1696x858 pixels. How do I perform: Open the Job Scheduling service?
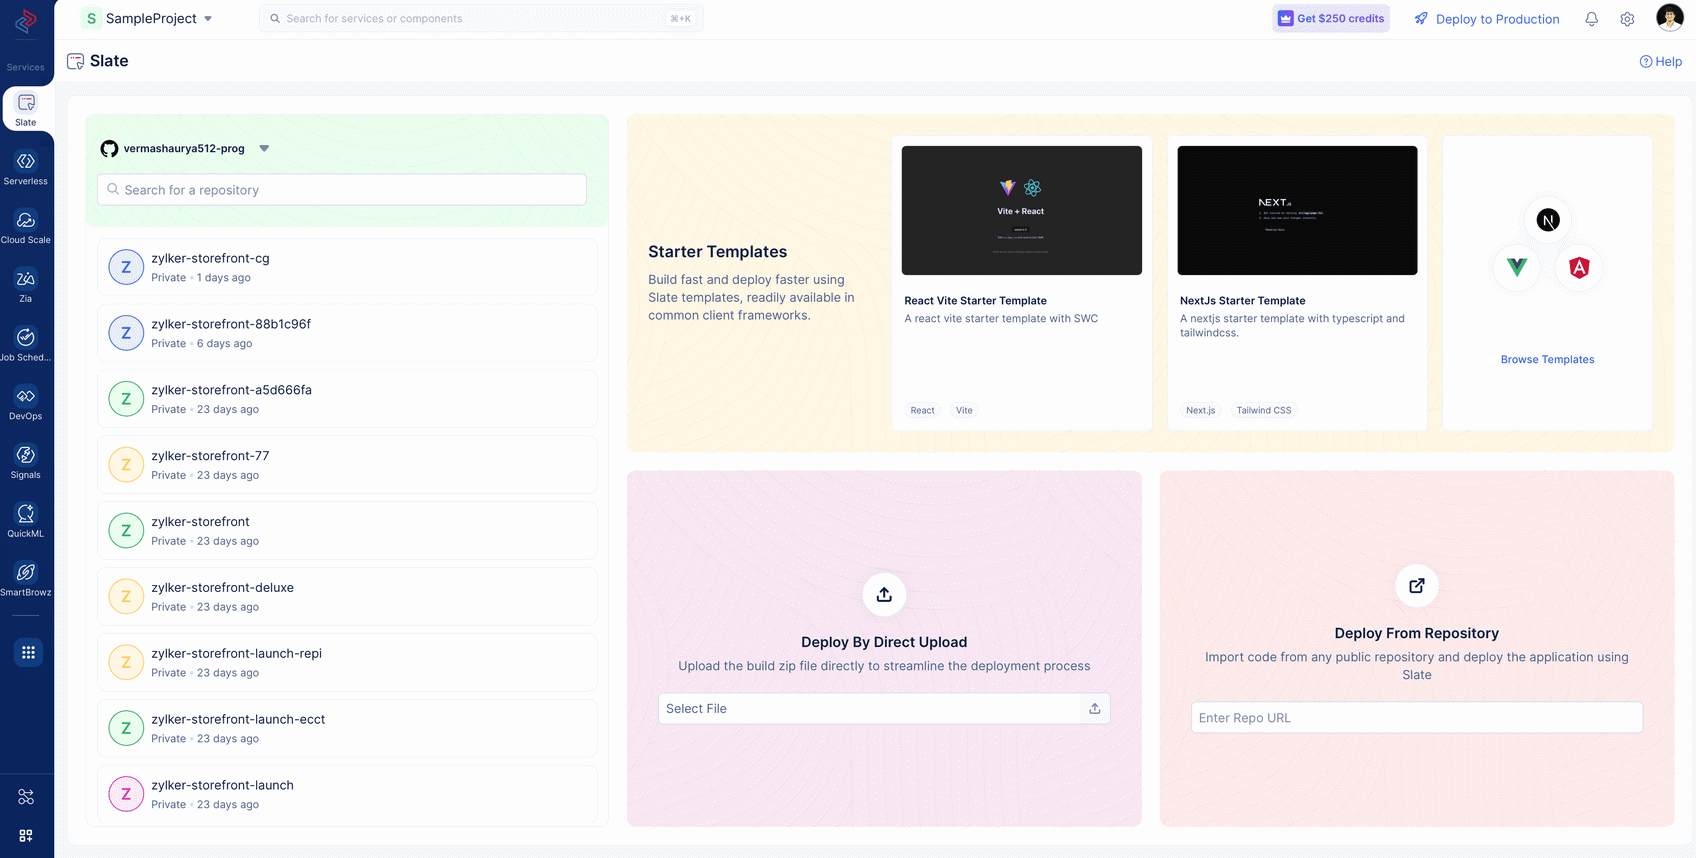click(x=26, y=344)
